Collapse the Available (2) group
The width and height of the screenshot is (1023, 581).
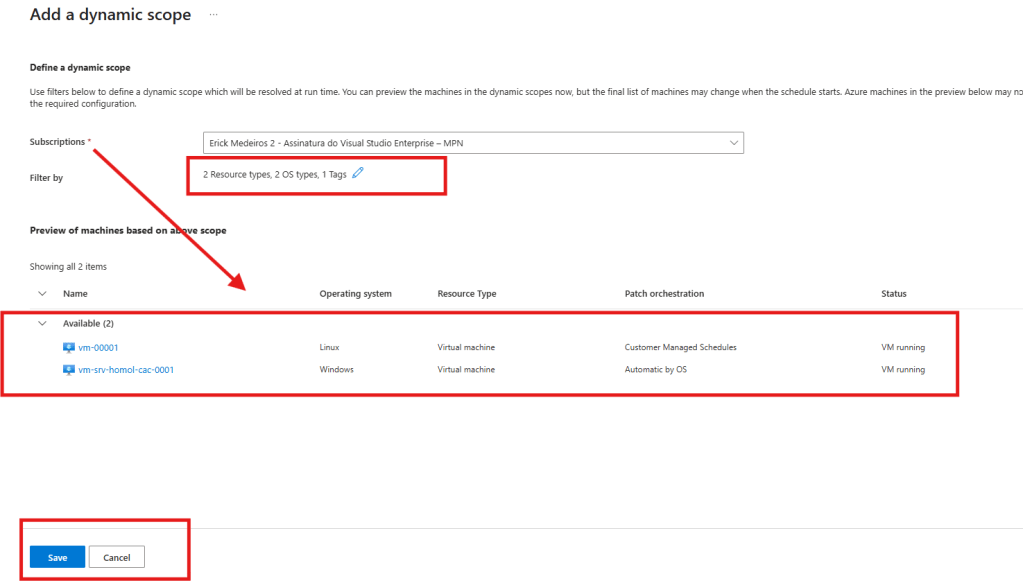(x=42, y=324)
